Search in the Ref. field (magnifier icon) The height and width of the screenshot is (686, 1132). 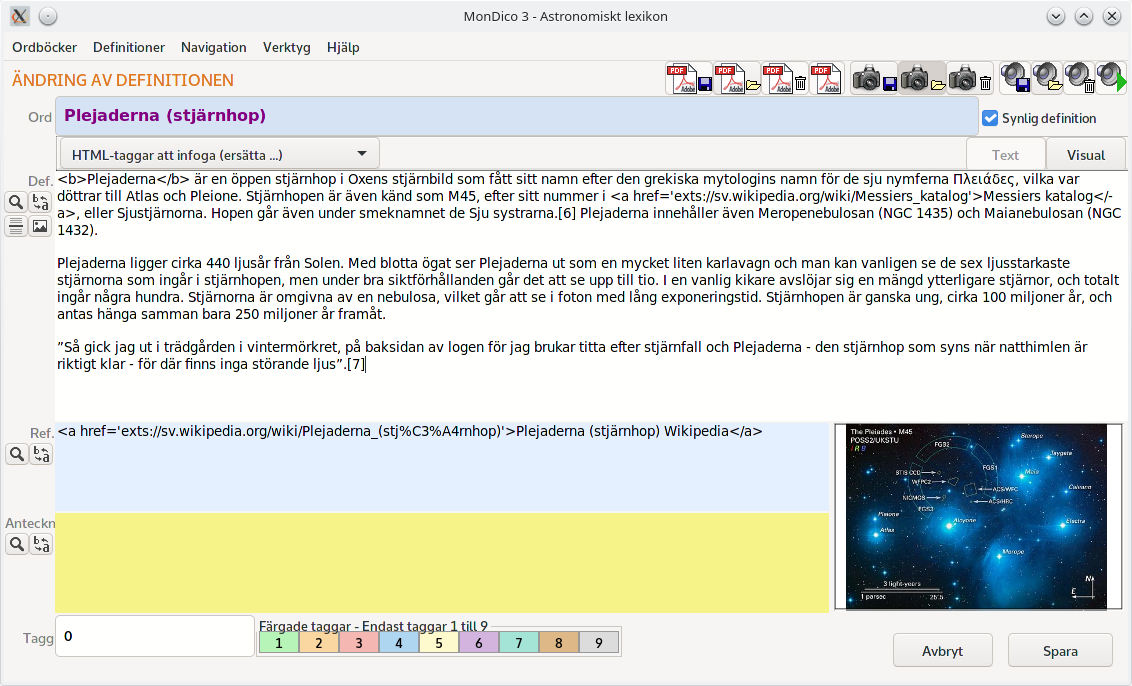[x=17, y=454]
